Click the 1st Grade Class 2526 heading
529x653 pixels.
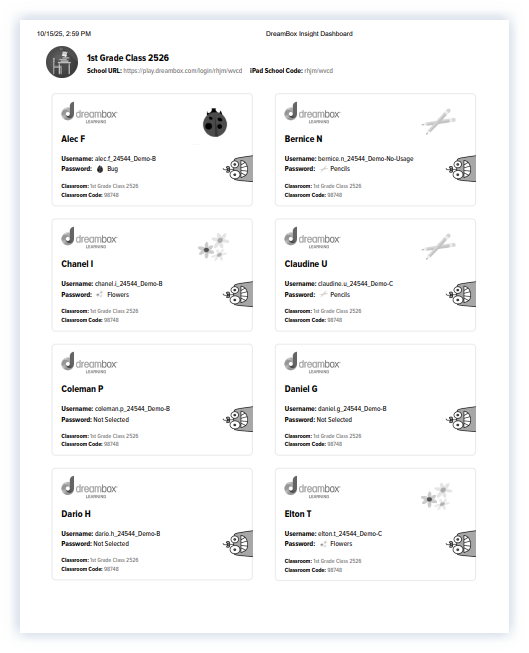click(128, 58)
